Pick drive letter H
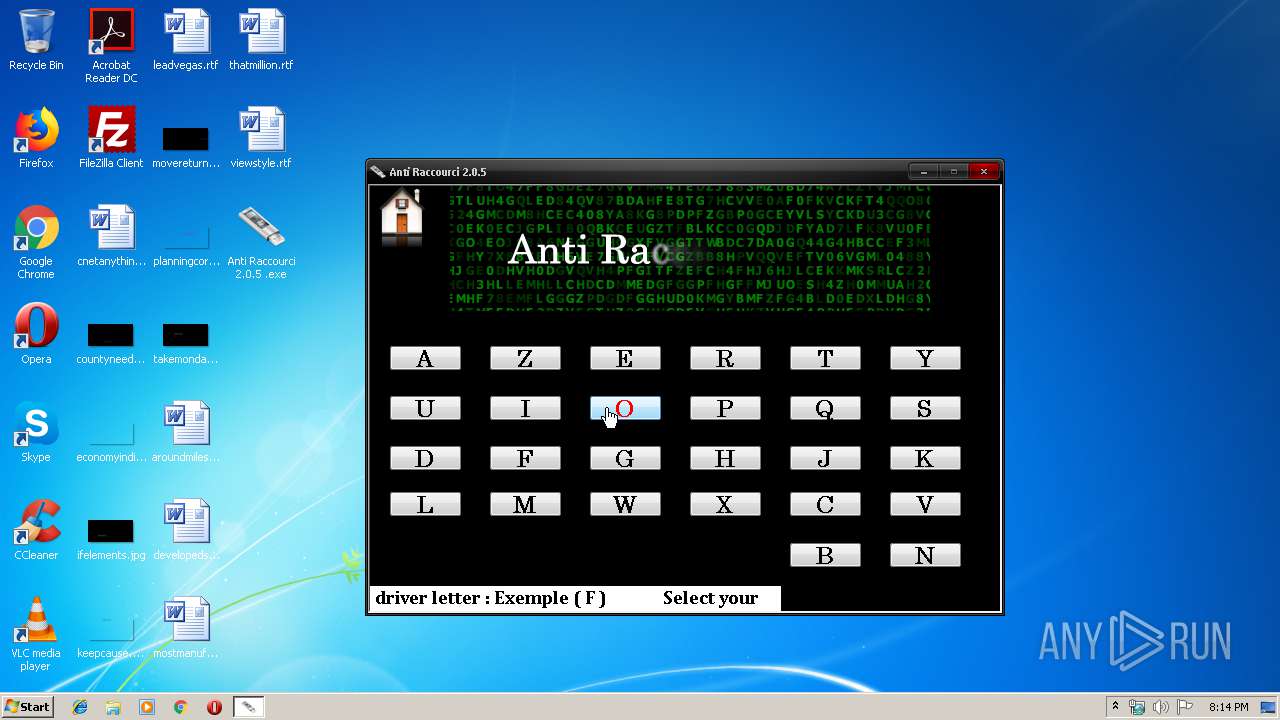The image size is (1280, 720). pos(725,459)
